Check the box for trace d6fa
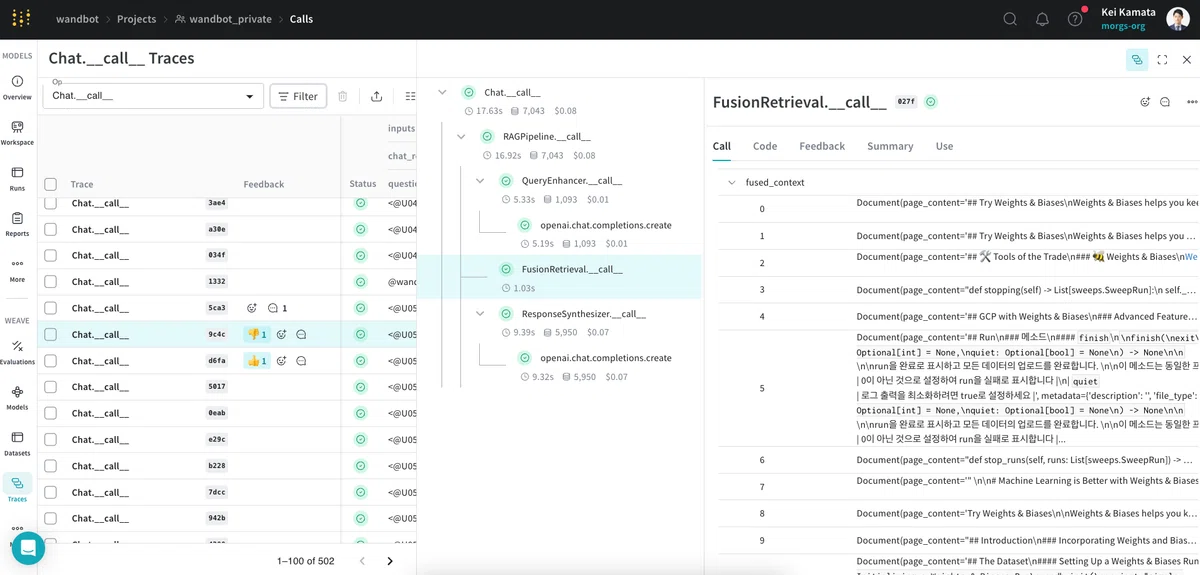The height and width of the screenshot is (575, 1200). 51,361
